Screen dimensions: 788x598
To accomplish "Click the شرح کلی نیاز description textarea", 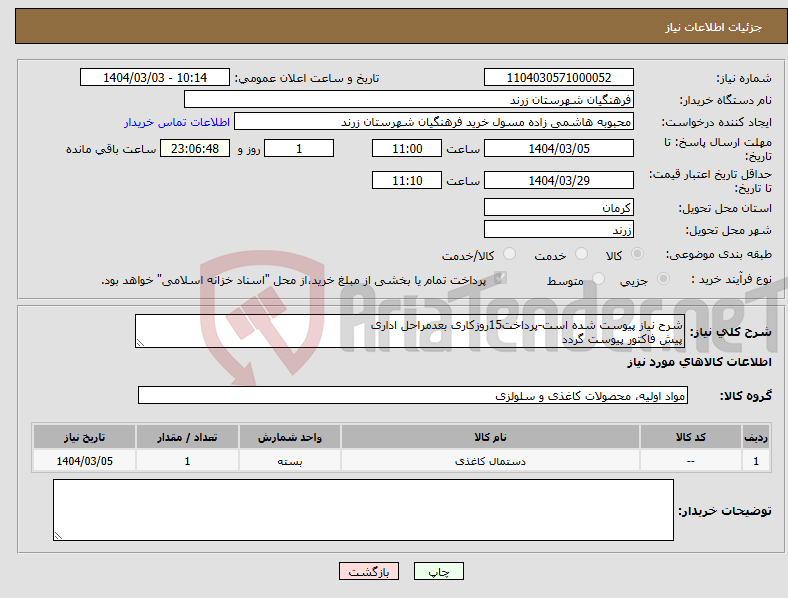I will pyautogui.click(x=410, y=331).
